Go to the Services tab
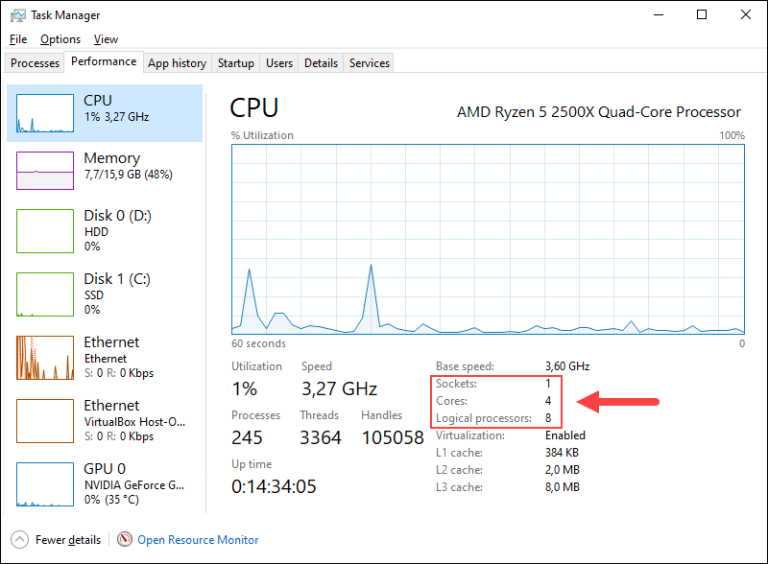768x564 pixels. 369,63
